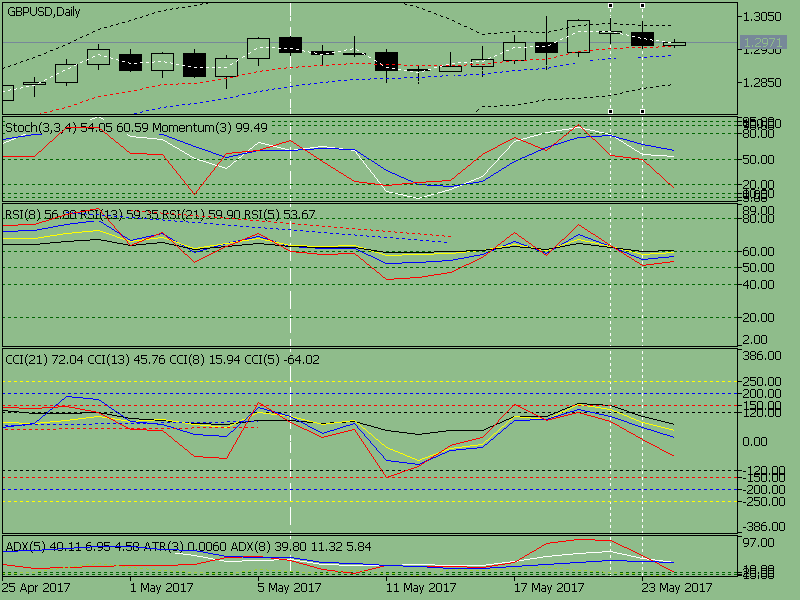Click the 97.00 value on ADX scale
Viewport: 800px width, 600px height.
[758, 543]
